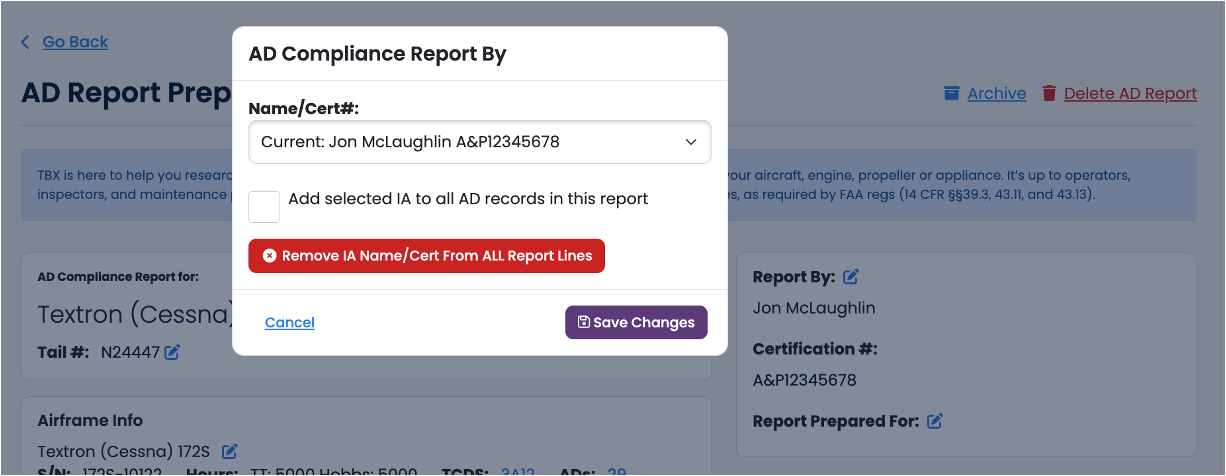
Task: Click the Delete AD Report link
Action: (x=1130, y=93)
